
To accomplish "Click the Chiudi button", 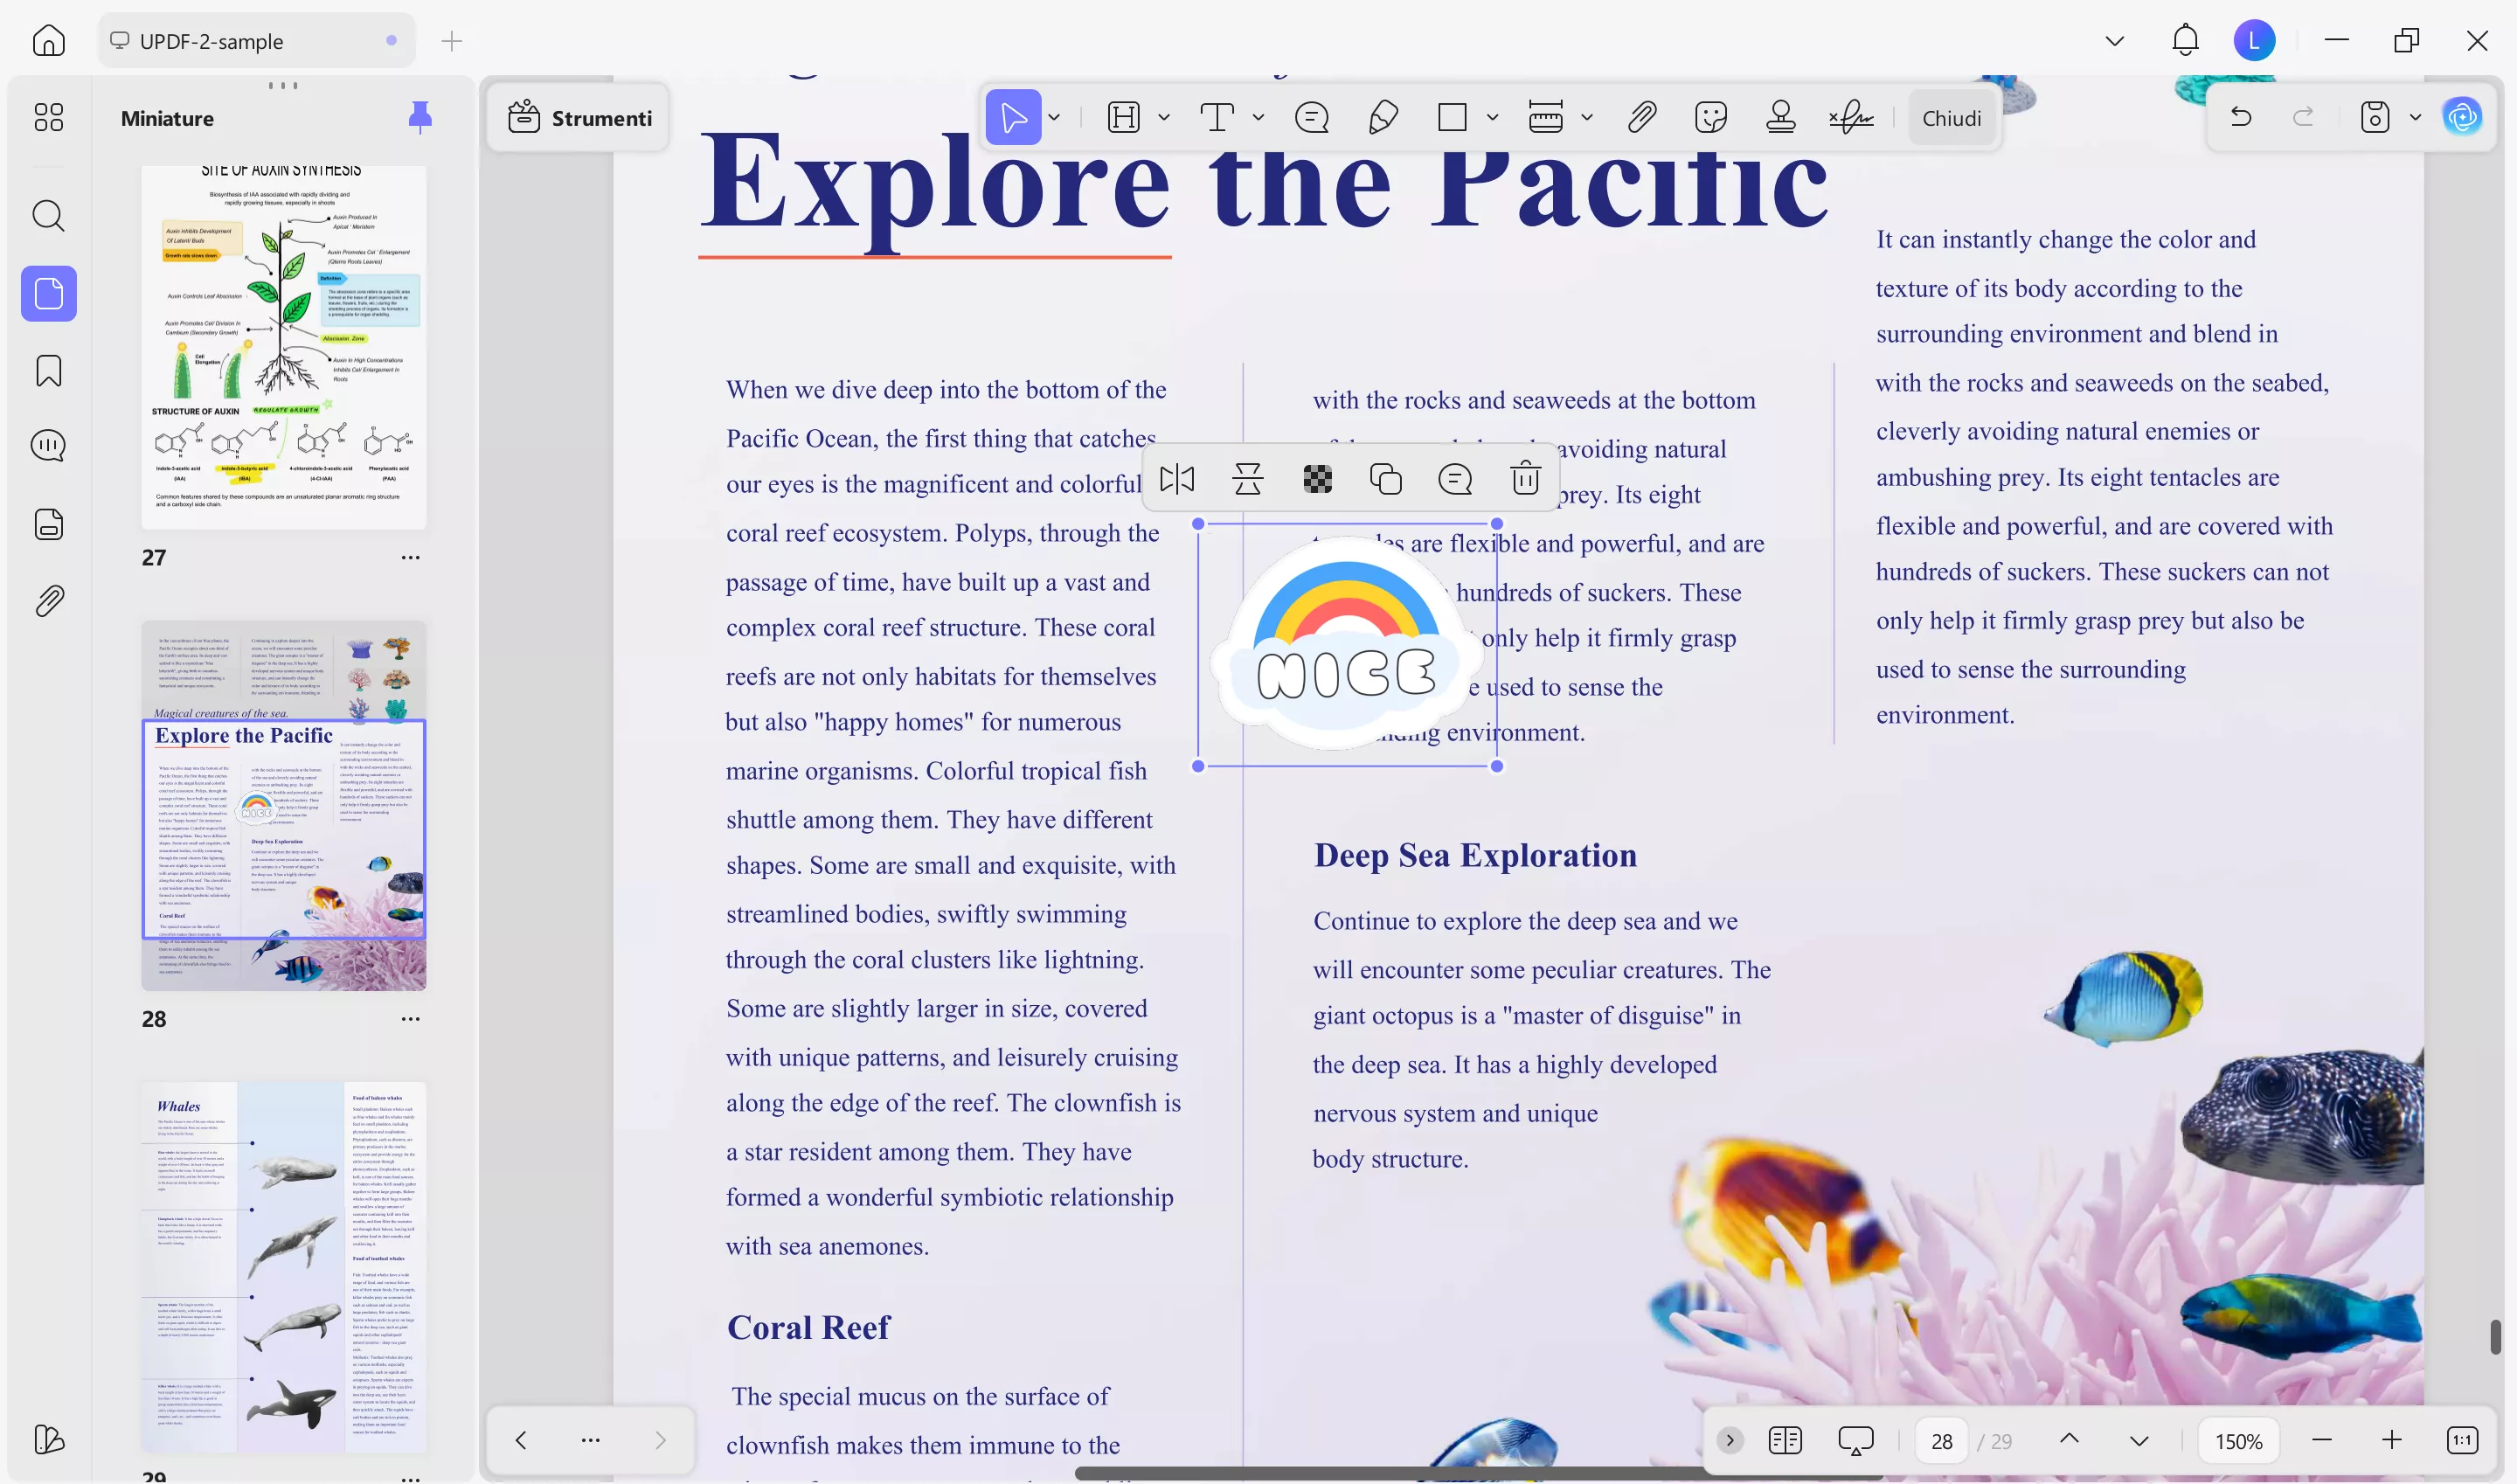I will (x=1951, y=118).
